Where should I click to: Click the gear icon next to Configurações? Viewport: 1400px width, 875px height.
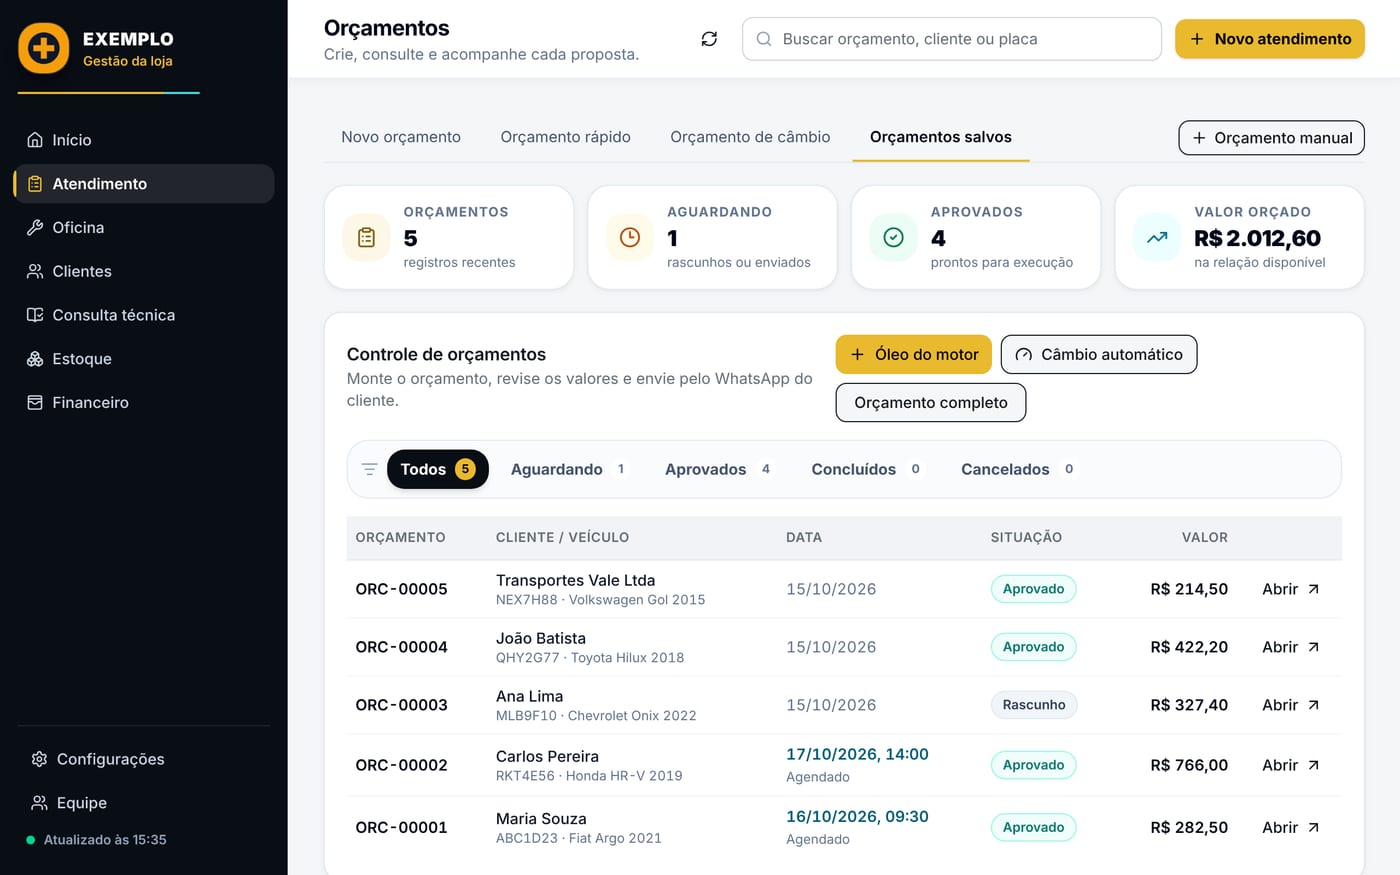[x=39, y=759]
